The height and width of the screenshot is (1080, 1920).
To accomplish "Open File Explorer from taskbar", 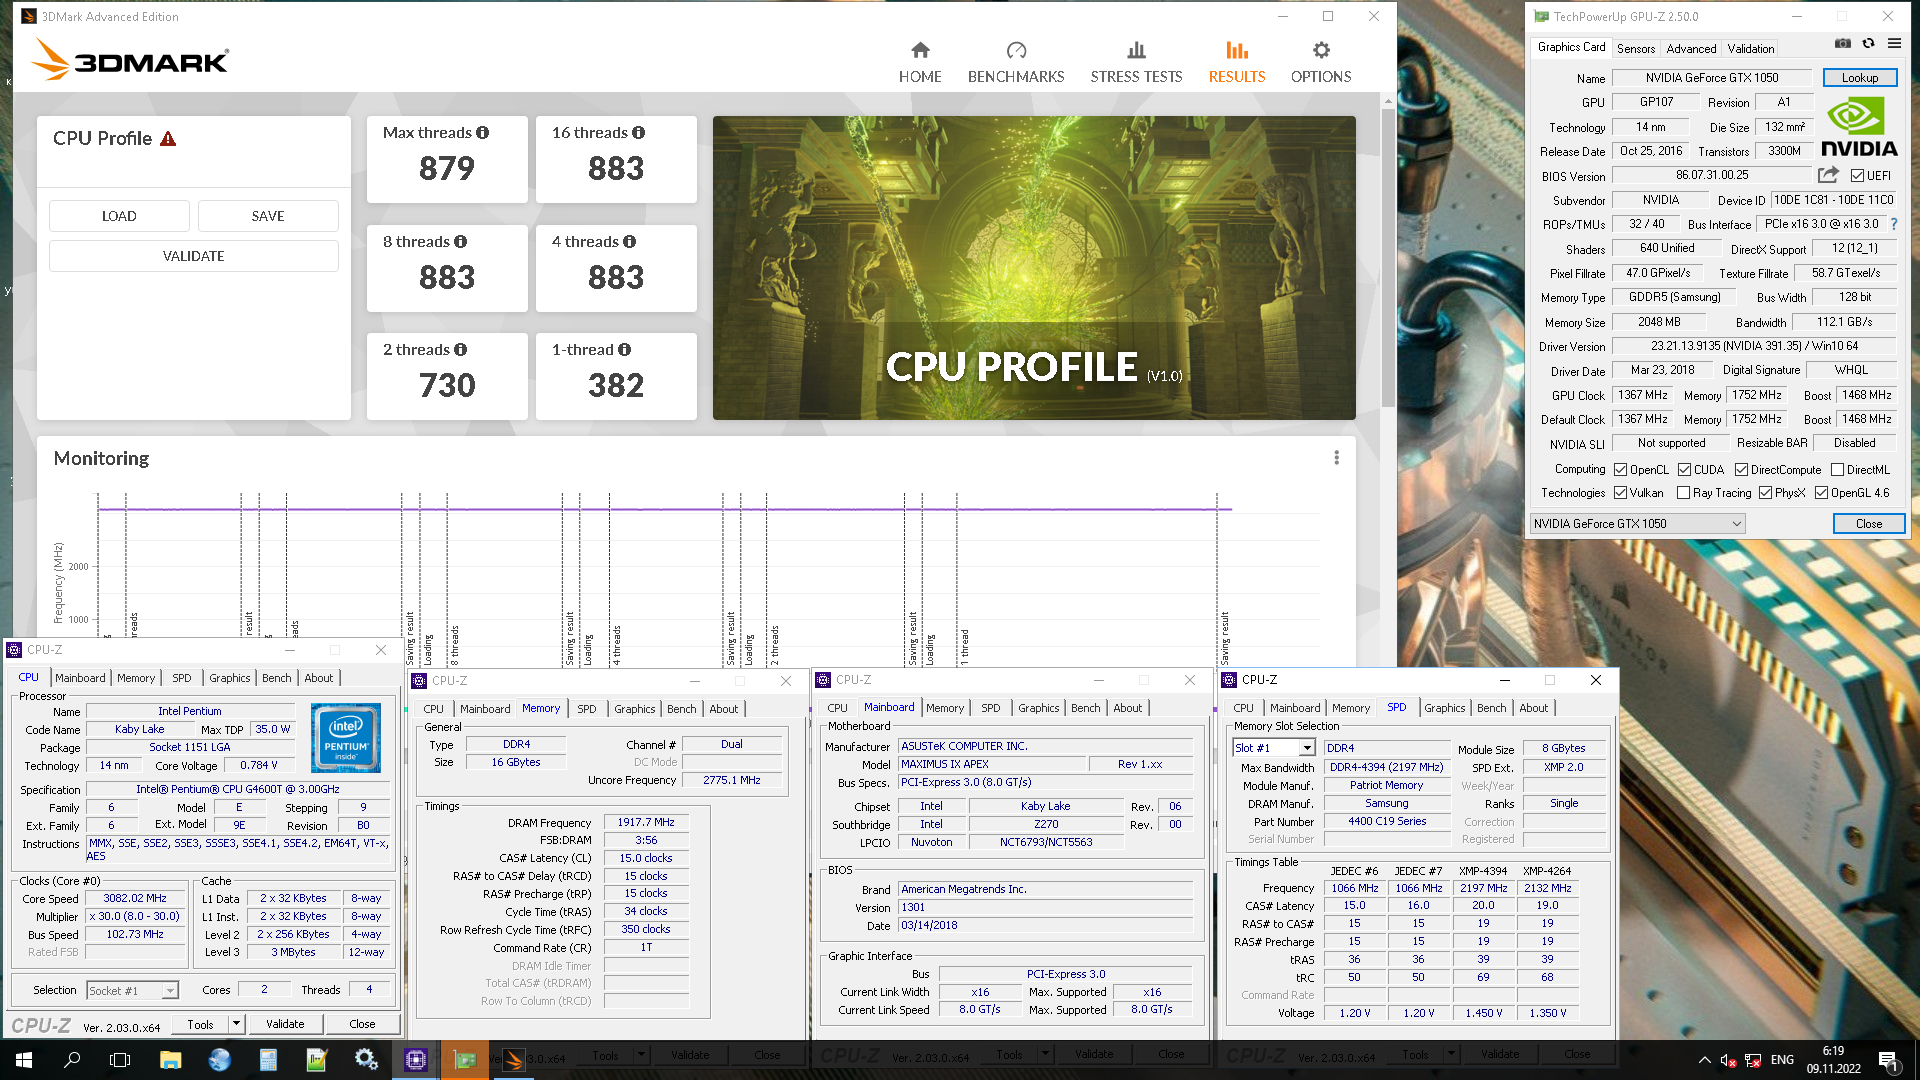I will [170, 1059].
